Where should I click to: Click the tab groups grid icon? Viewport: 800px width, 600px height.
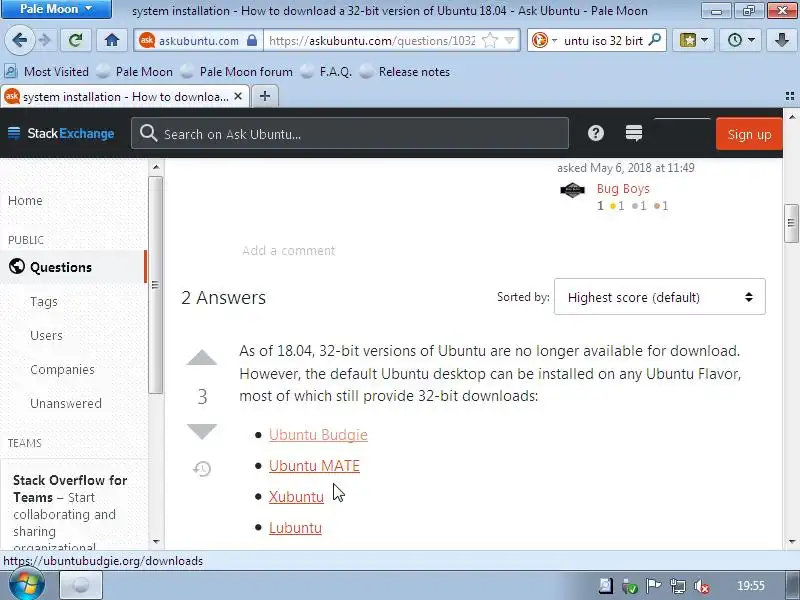tap(790, 96)
